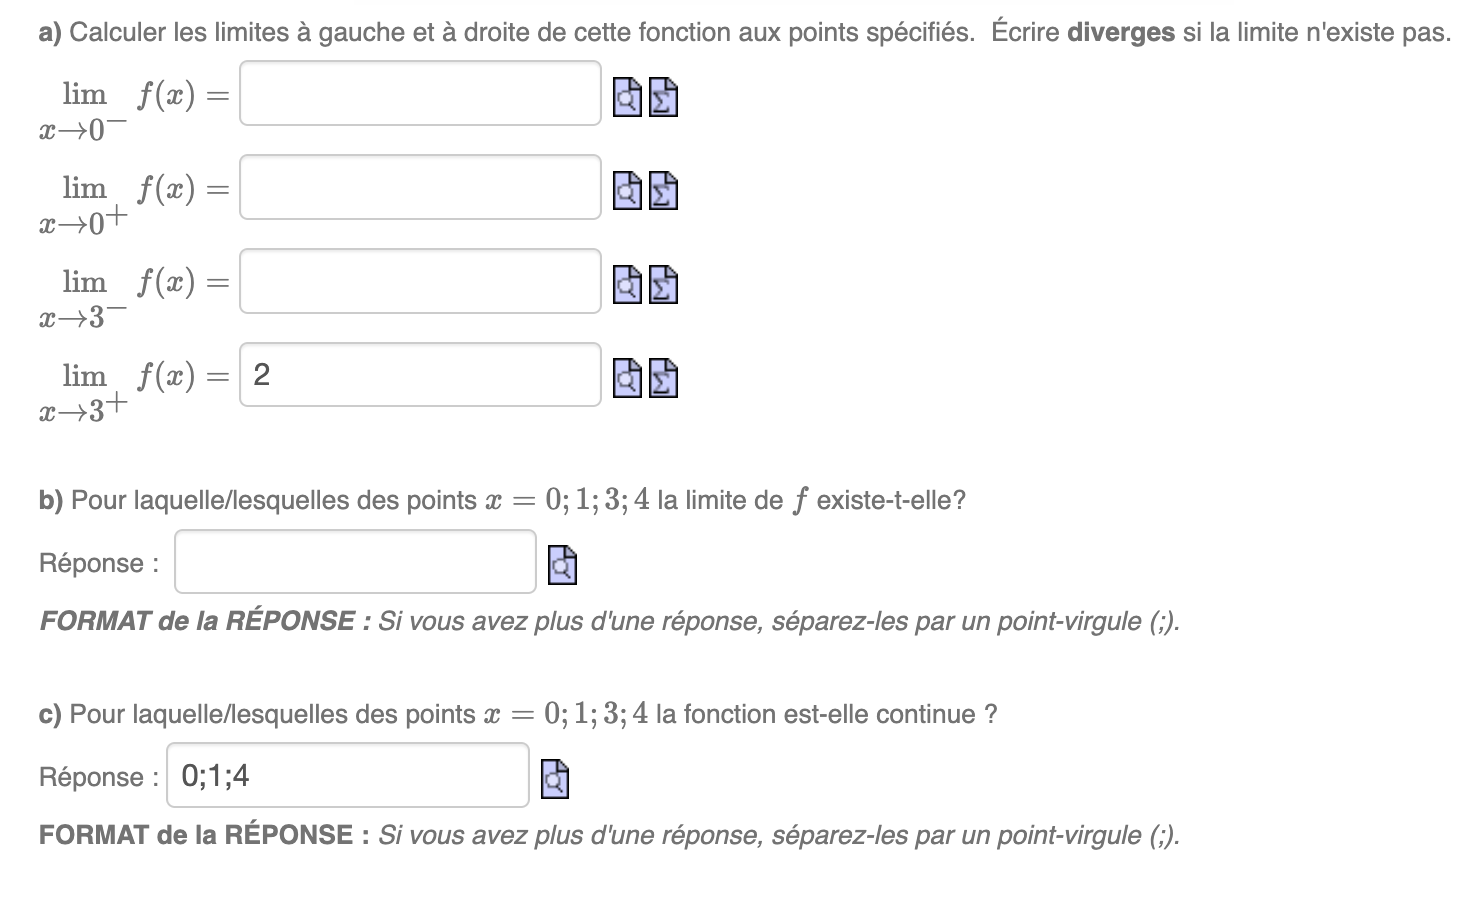The image size is (1482, 902).
Task: Preview the answer entered for lim x→0⁺
Action: click(x=627, y=191)
